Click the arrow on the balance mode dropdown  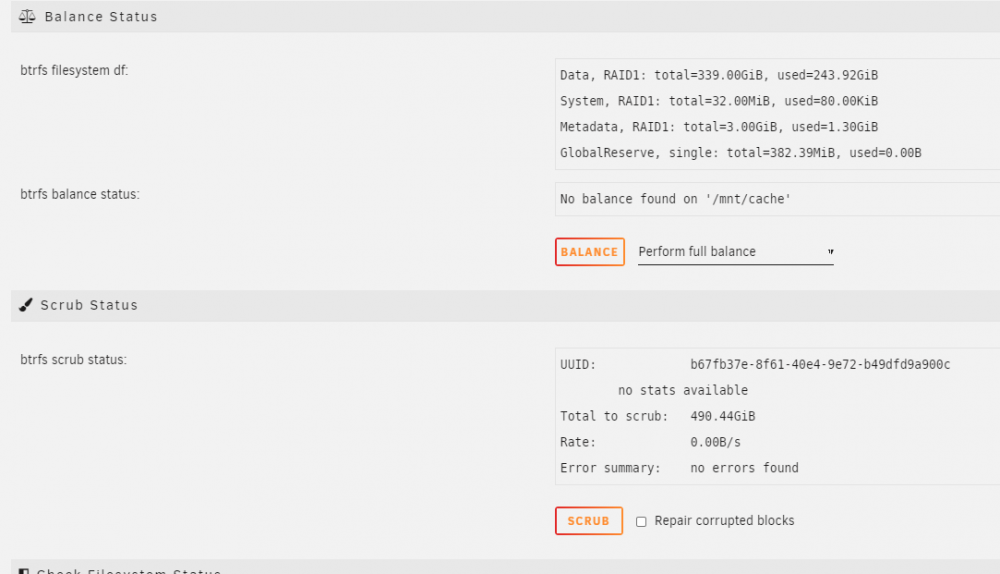[830, 252]
